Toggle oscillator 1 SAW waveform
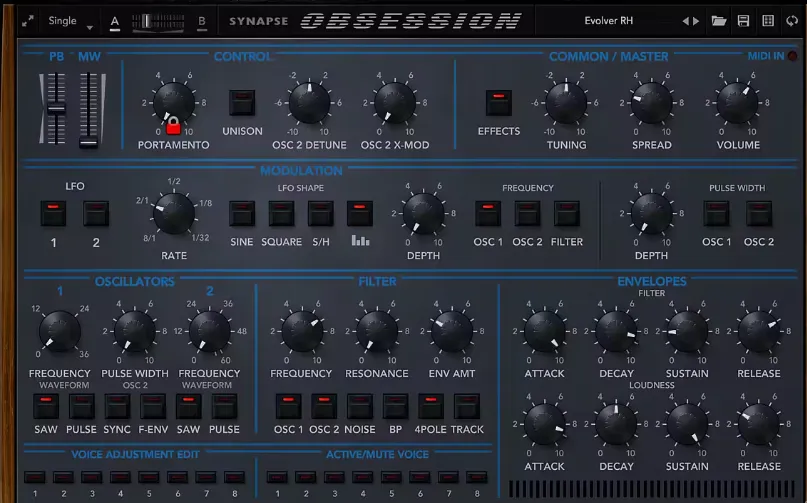Image resolution: width=807 pixels, height=503 pixels. pos(46,407)
